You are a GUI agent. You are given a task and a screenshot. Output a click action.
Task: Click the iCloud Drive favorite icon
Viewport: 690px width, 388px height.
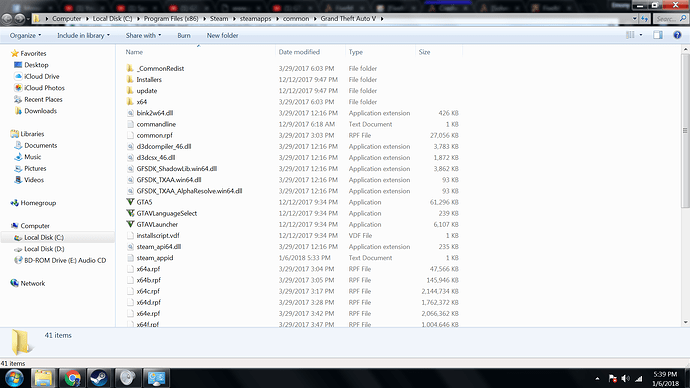[18, 76]
